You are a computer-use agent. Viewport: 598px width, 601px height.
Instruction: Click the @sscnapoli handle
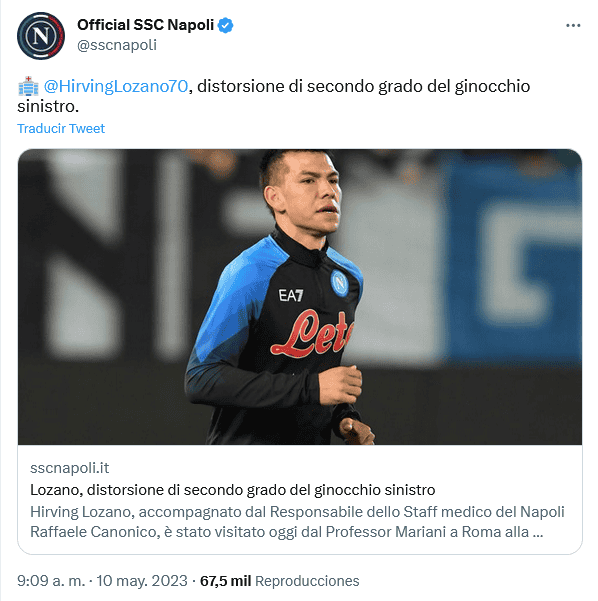(x=117, y=45)
